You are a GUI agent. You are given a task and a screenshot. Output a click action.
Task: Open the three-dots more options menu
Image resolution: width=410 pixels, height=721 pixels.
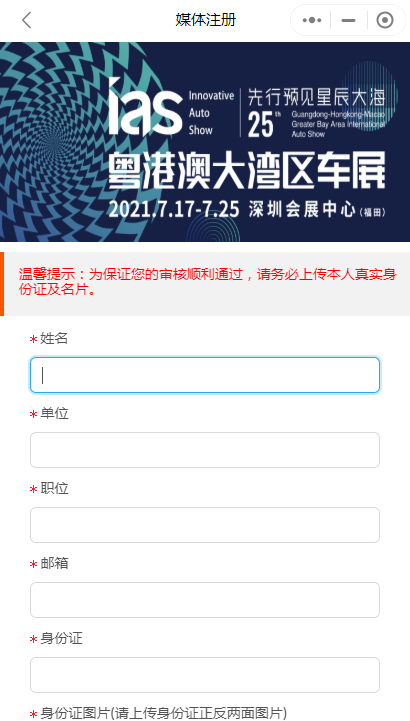[x=312, y=20]
